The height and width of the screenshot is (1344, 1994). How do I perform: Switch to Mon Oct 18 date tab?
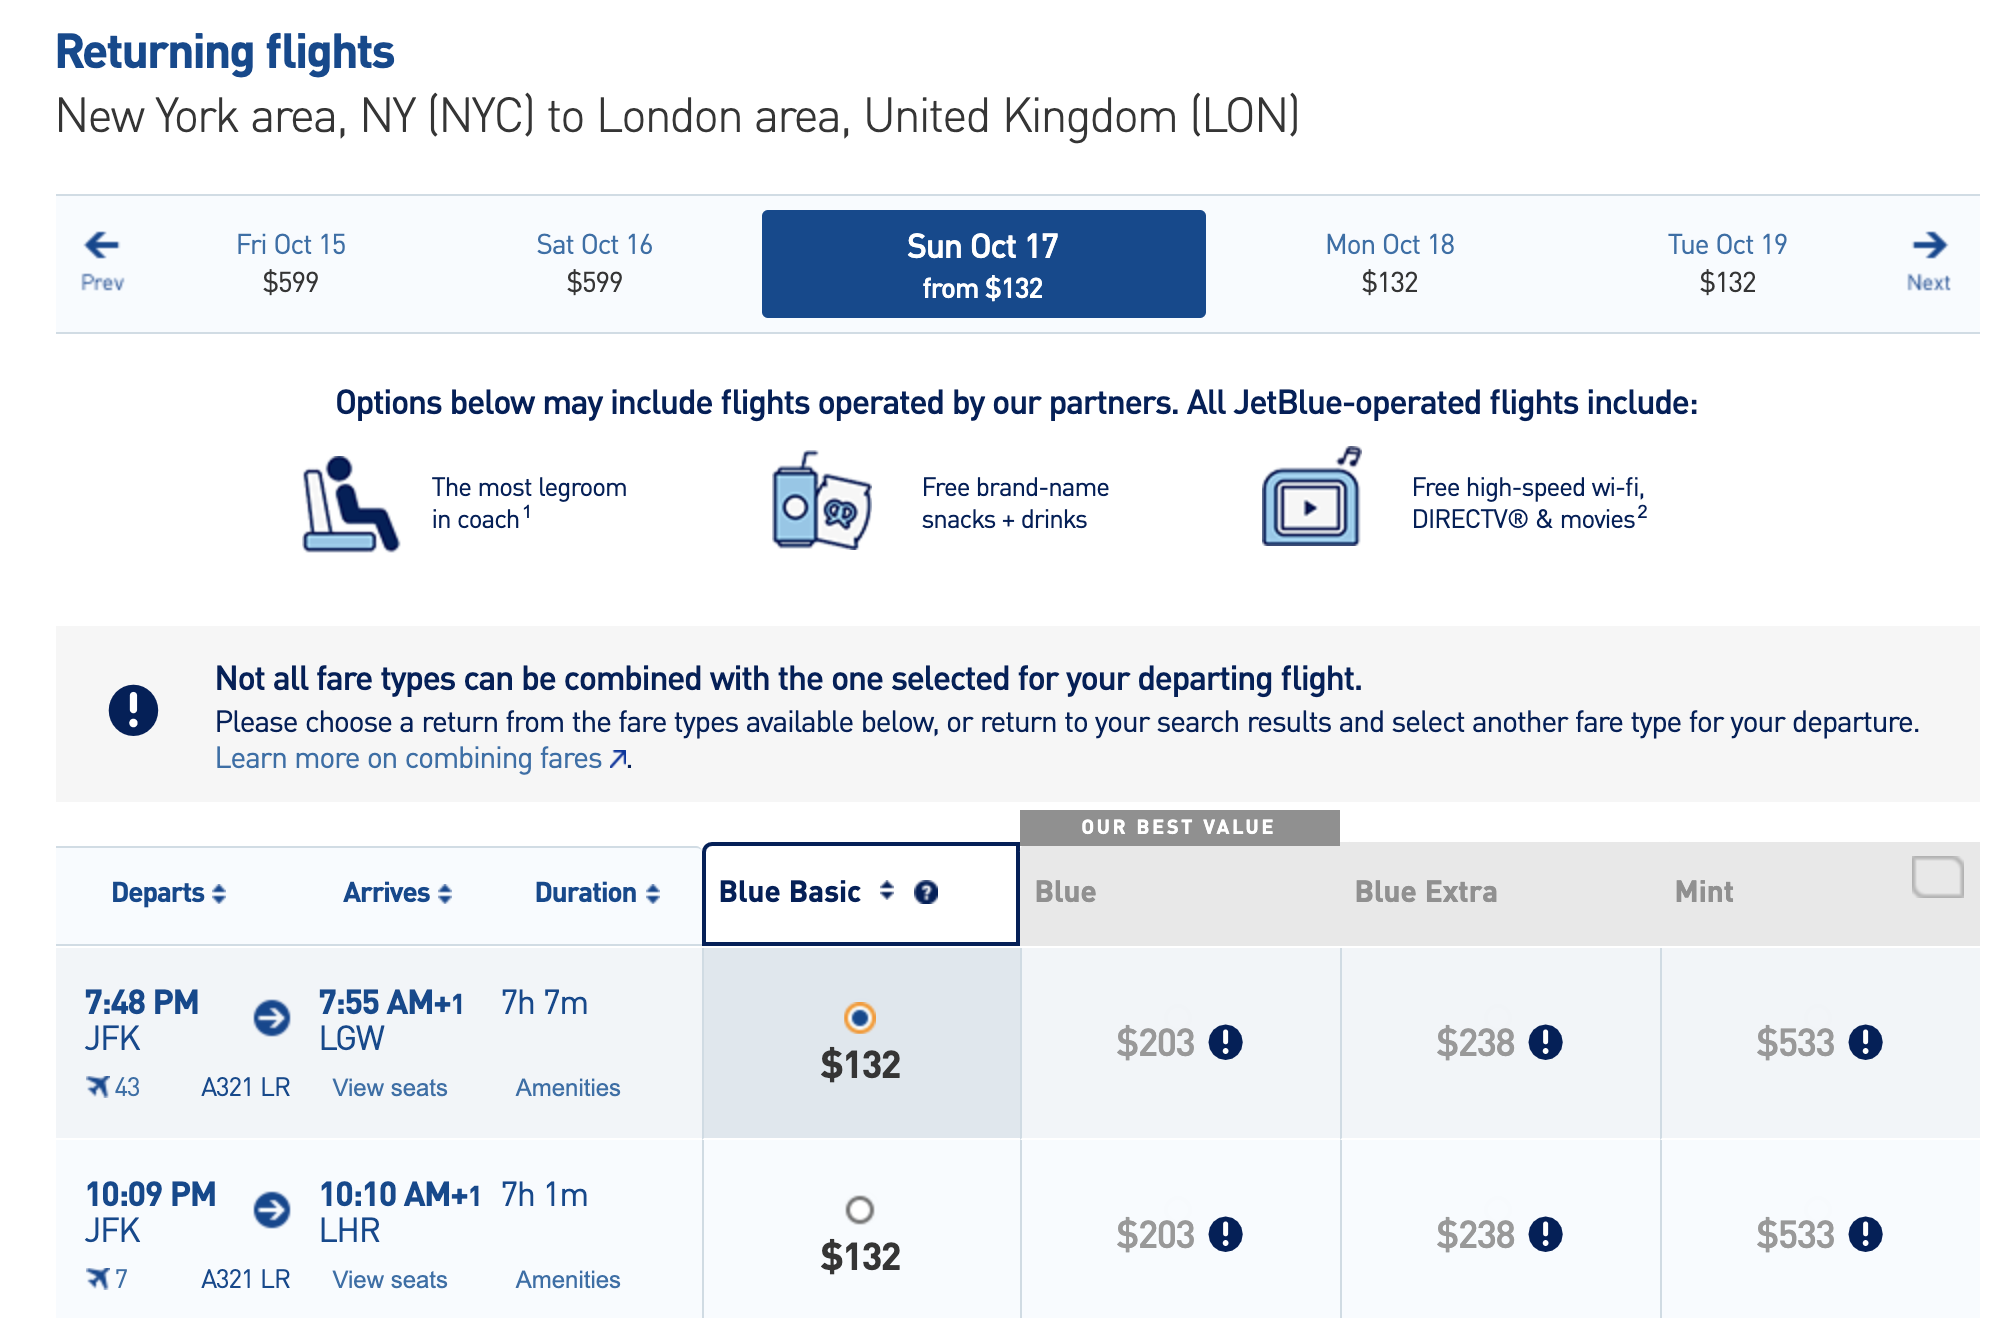(x=1390, y=263)
